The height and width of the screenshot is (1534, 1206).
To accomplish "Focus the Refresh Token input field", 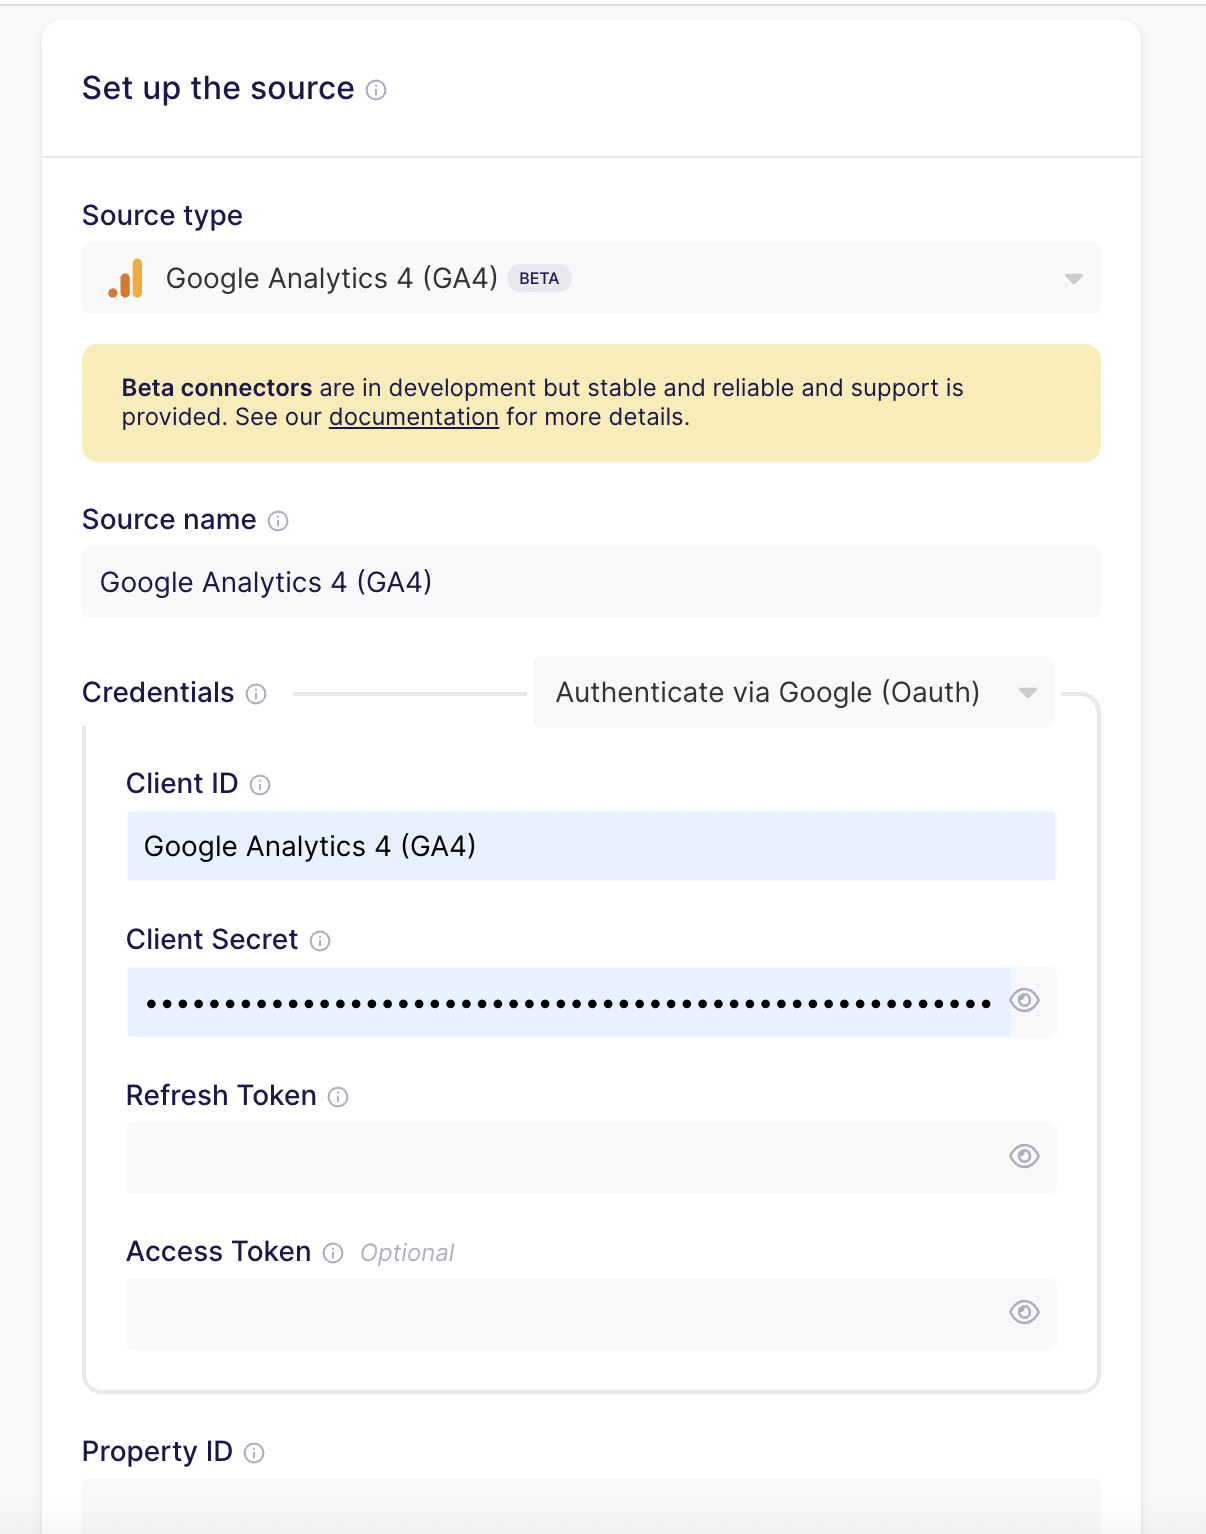I will [x=591, y=1158].
